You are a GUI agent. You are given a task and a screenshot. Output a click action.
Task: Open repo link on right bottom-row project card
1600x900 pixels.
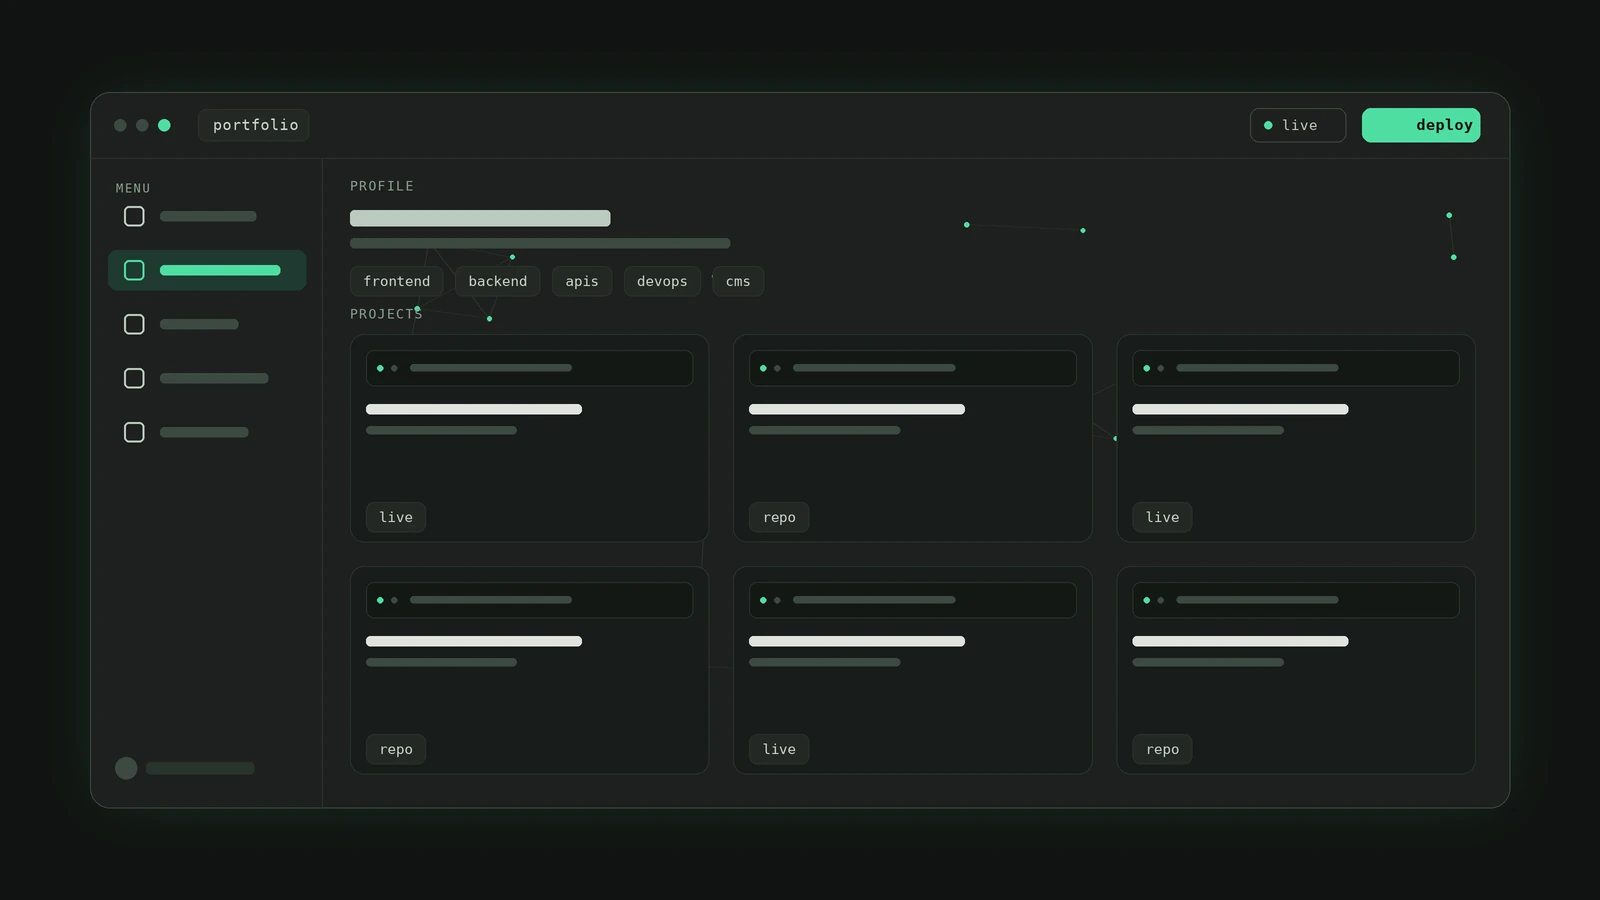1162,749
